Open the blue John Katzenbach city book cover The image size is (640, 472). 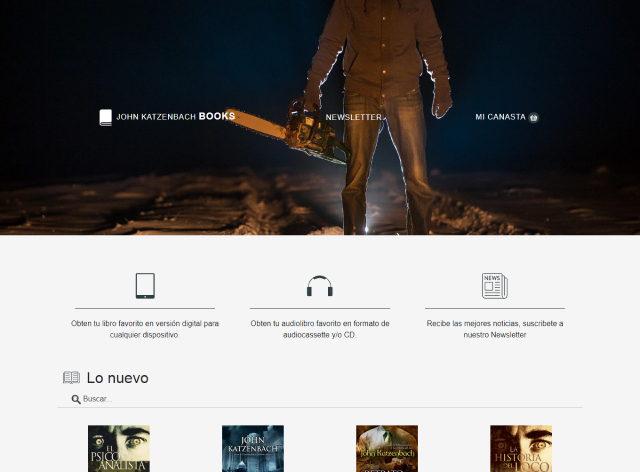tap(253, 448)
